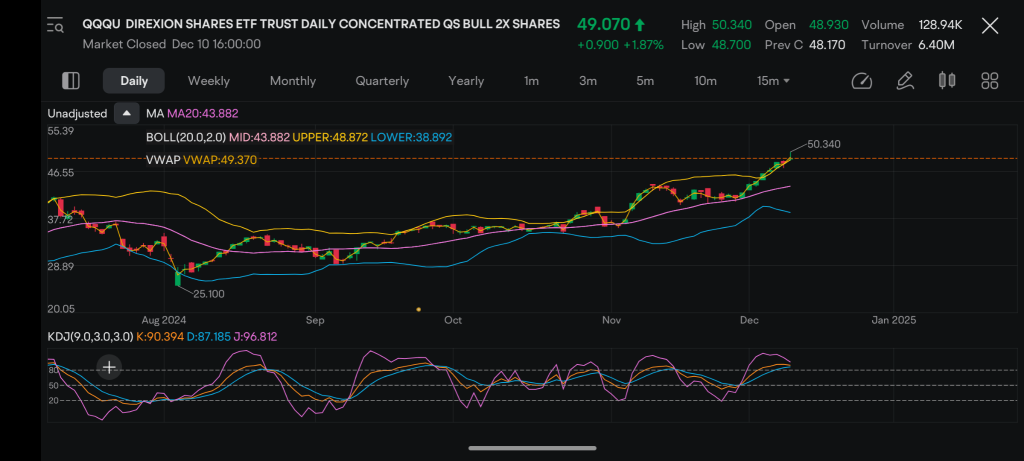Toggle the split panel layout icon
This screenshot has height=461, width=1024.
pyautogui.click(x=70, y=81)
